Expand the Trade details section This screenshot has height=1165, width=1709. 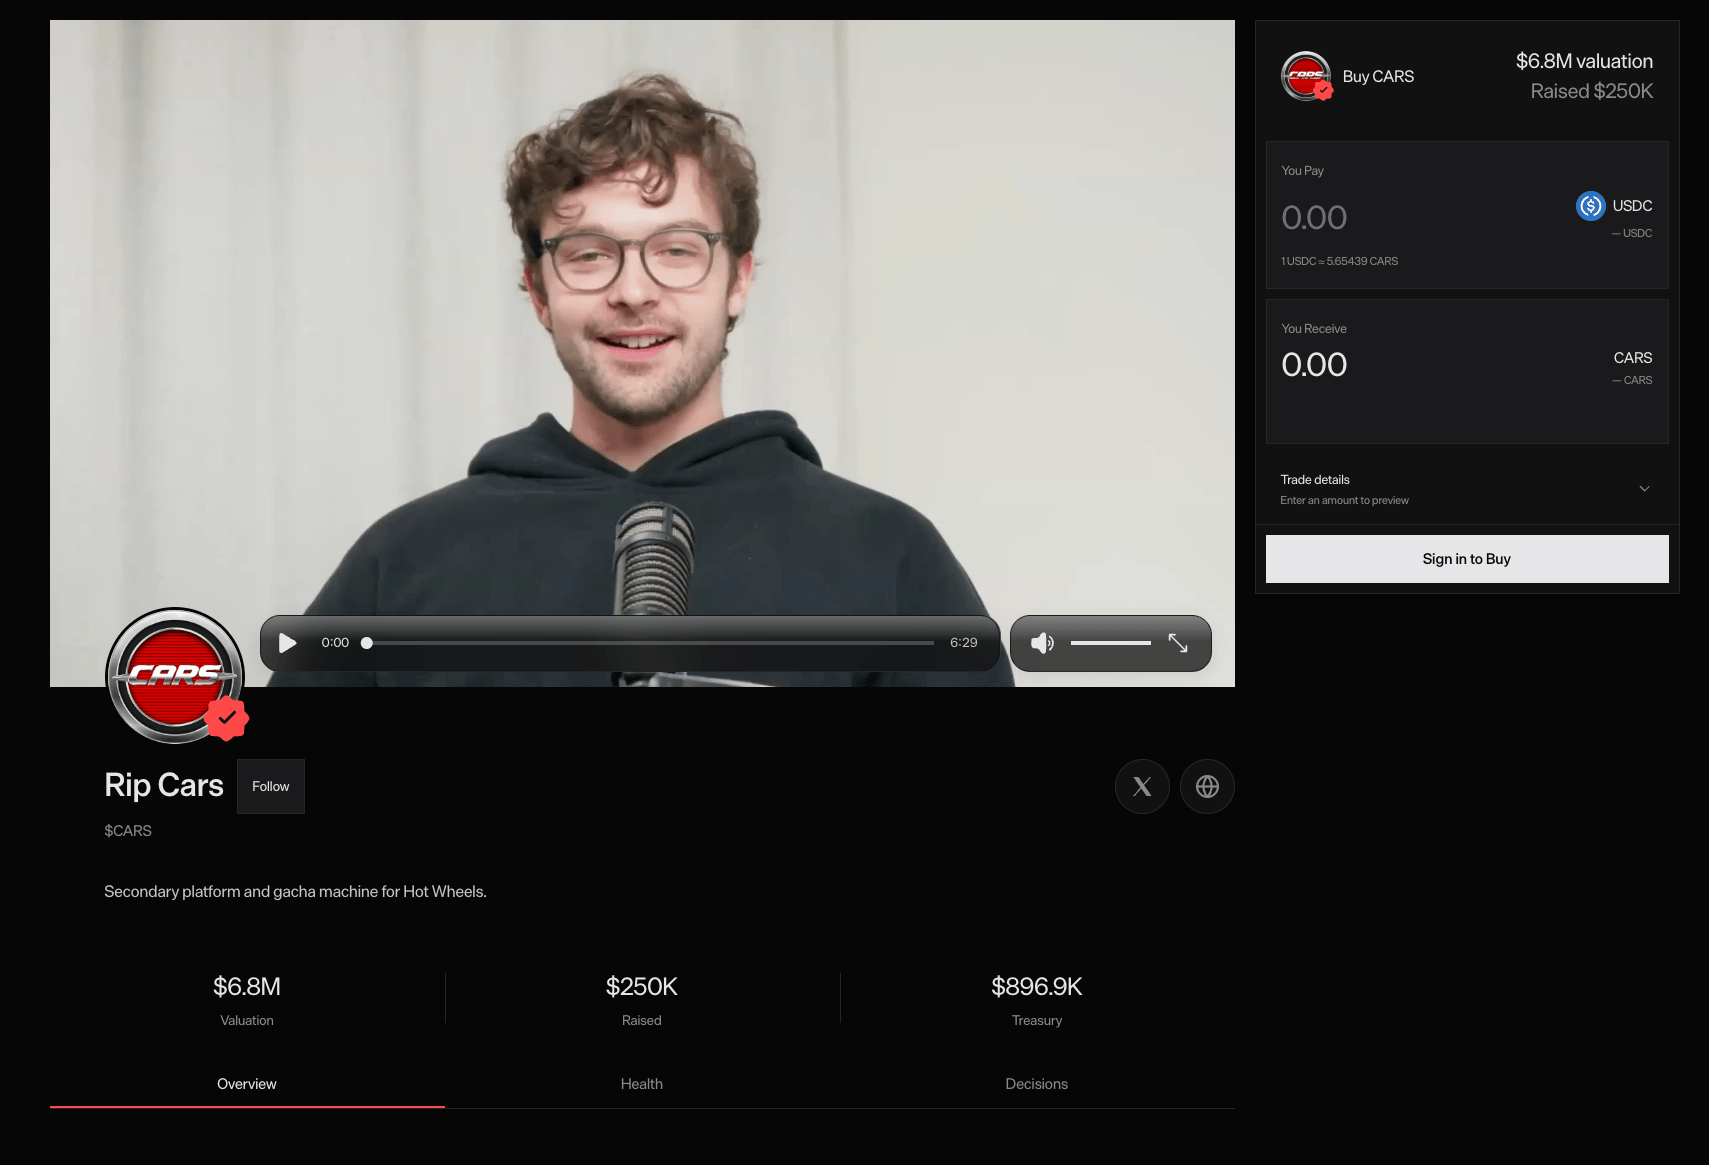[1466, 489]
